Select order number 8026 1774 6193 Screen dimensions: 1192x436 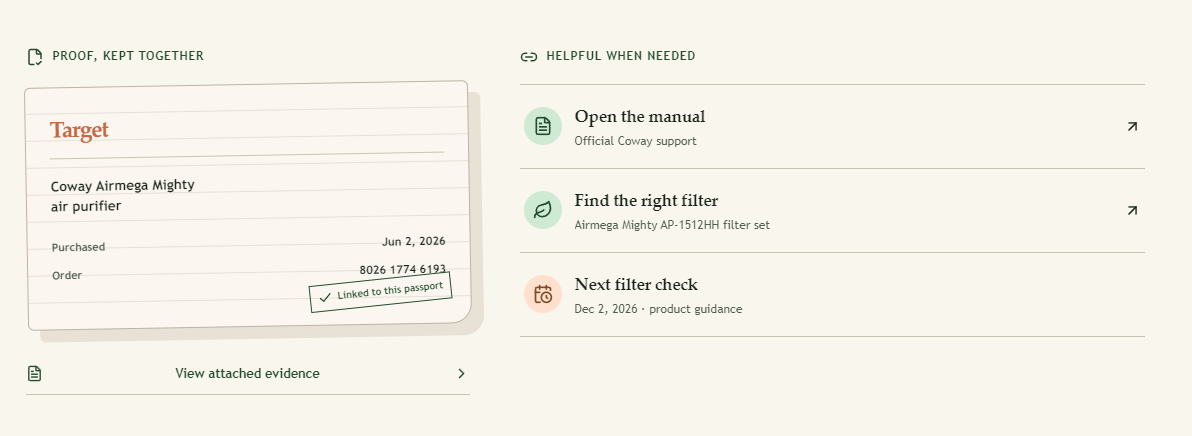pyautogui.click(x=402, y=270)
